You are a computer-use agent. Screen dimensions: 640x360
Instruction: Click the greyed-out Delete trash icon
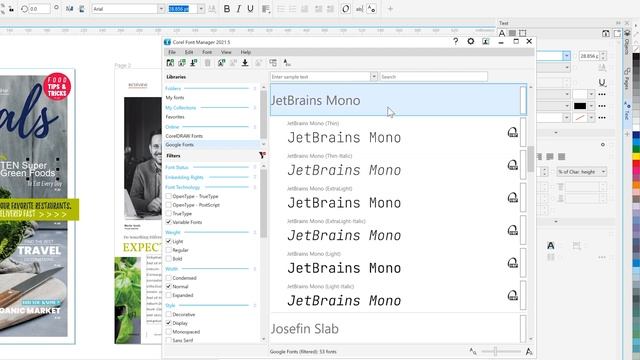[x=208, y=63]
